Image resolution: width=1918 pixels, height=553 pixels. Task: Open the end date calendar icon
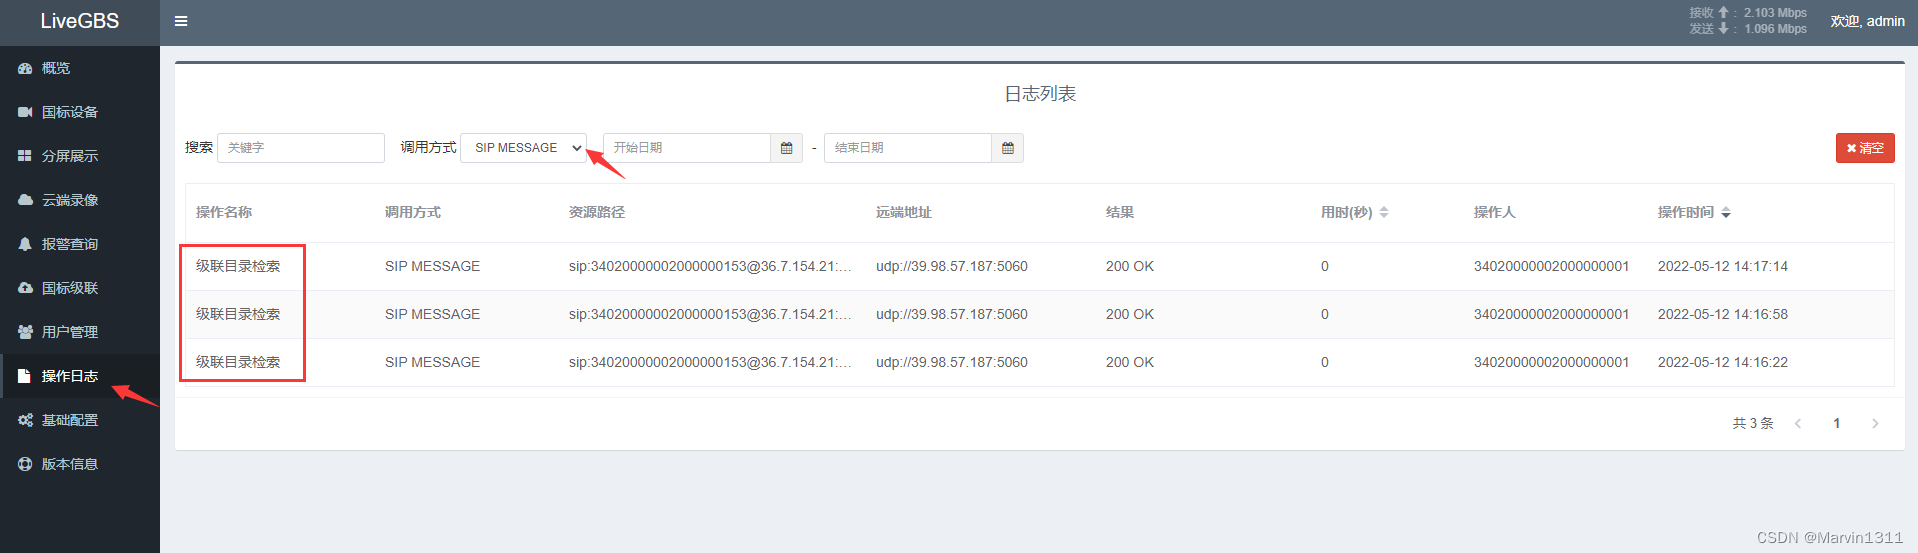[1008, 148]
